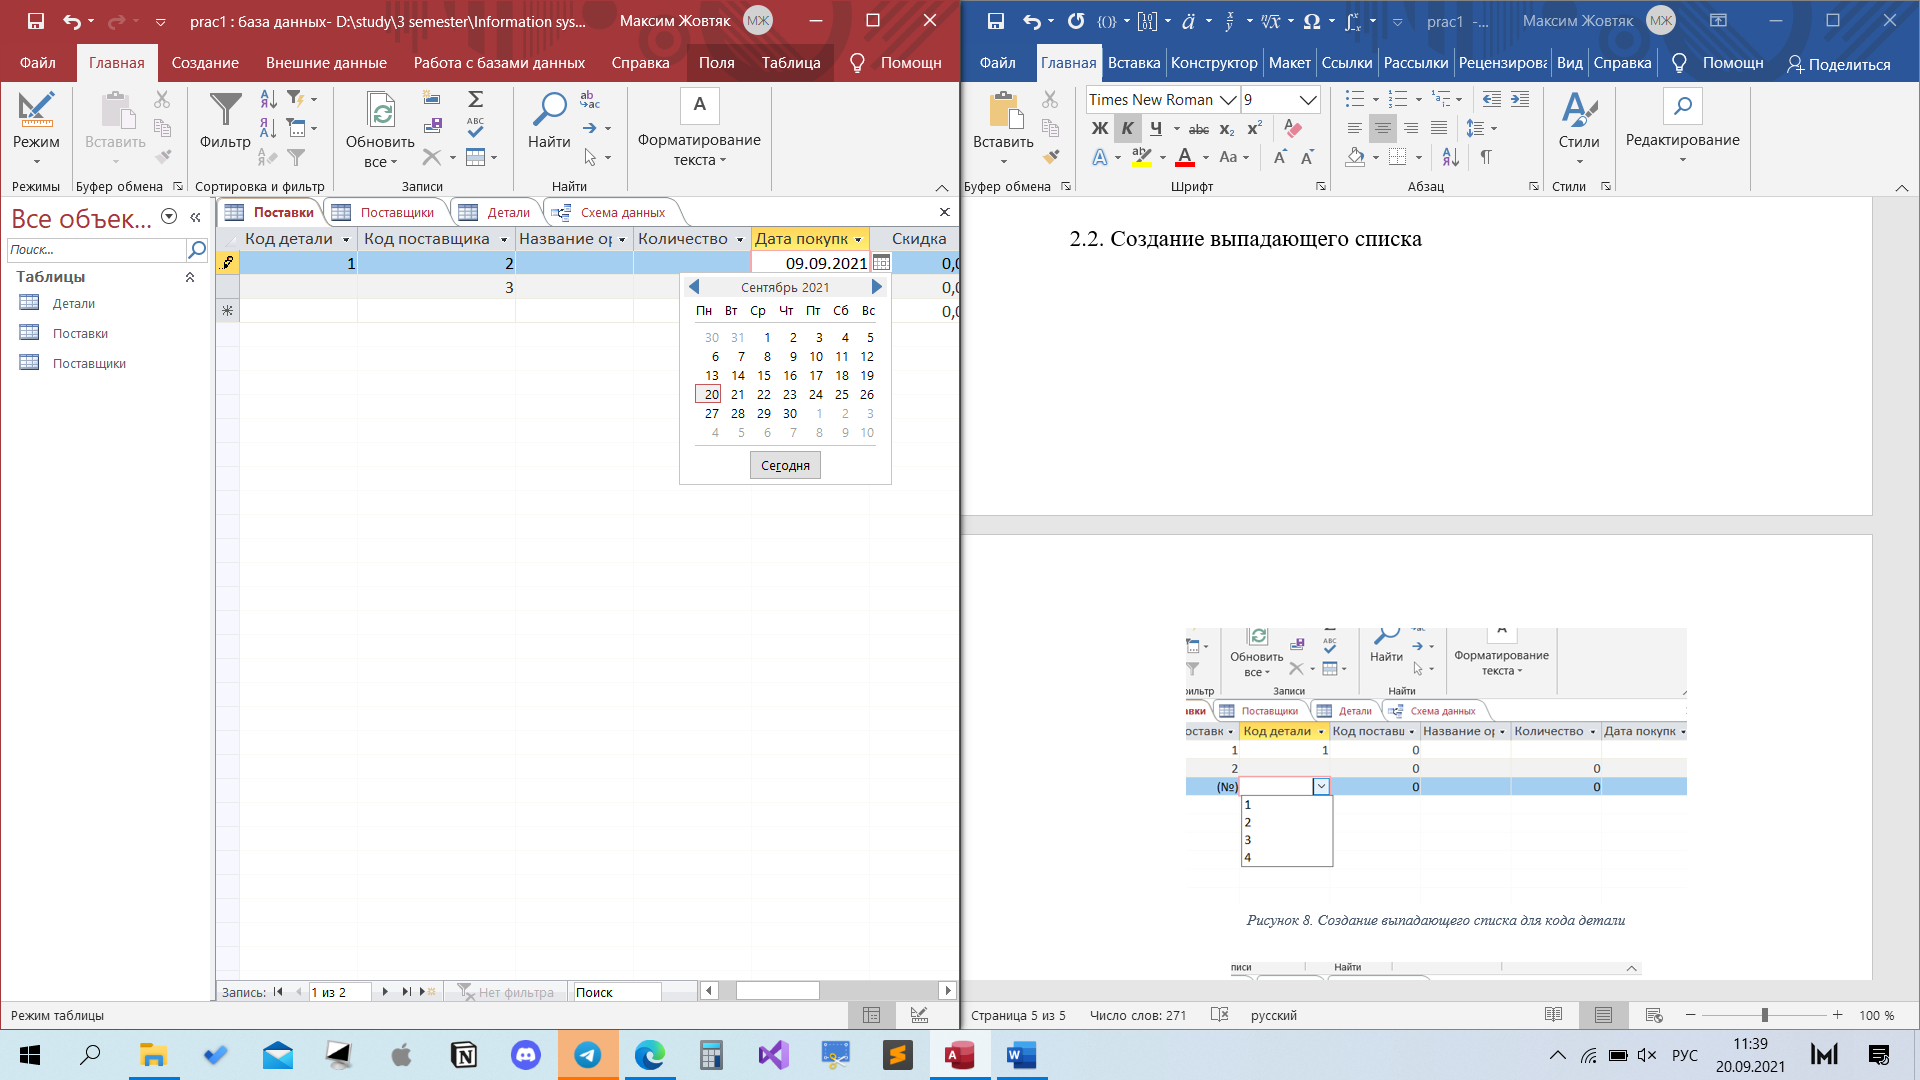Open the Создание ribbon tab in Access
This screenshot has width=1920, height=1080.
205,62
